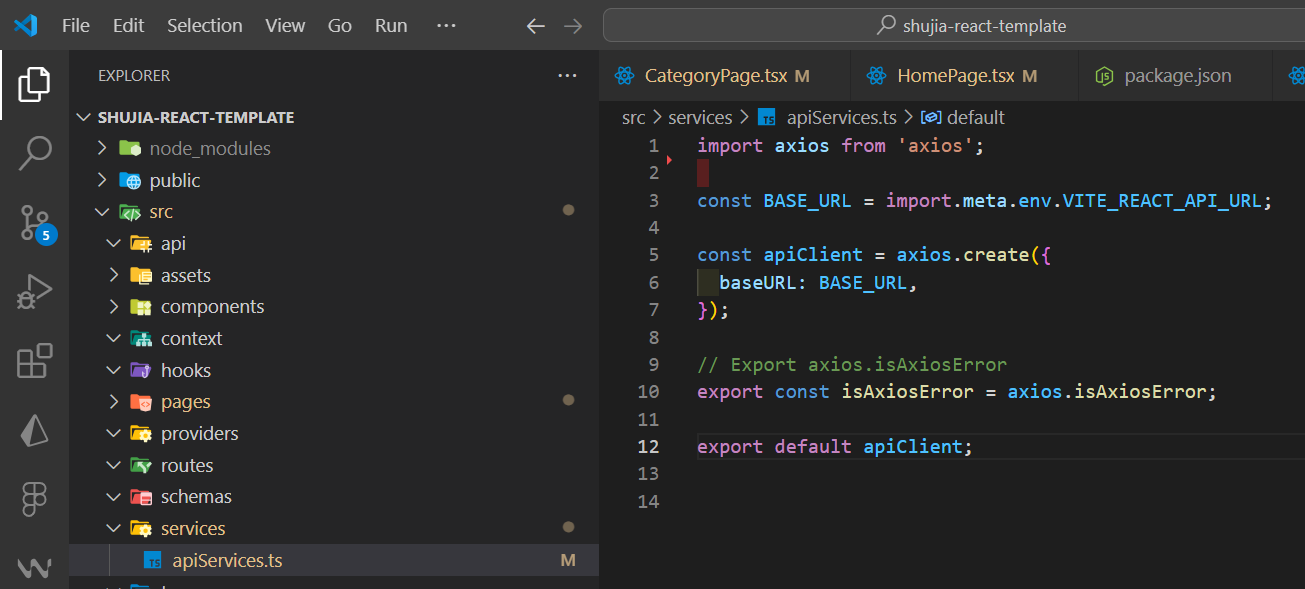Click the routes folder icon
Image resolution: width=1305 pixels, height=589 pixels.
click(141, 465)
